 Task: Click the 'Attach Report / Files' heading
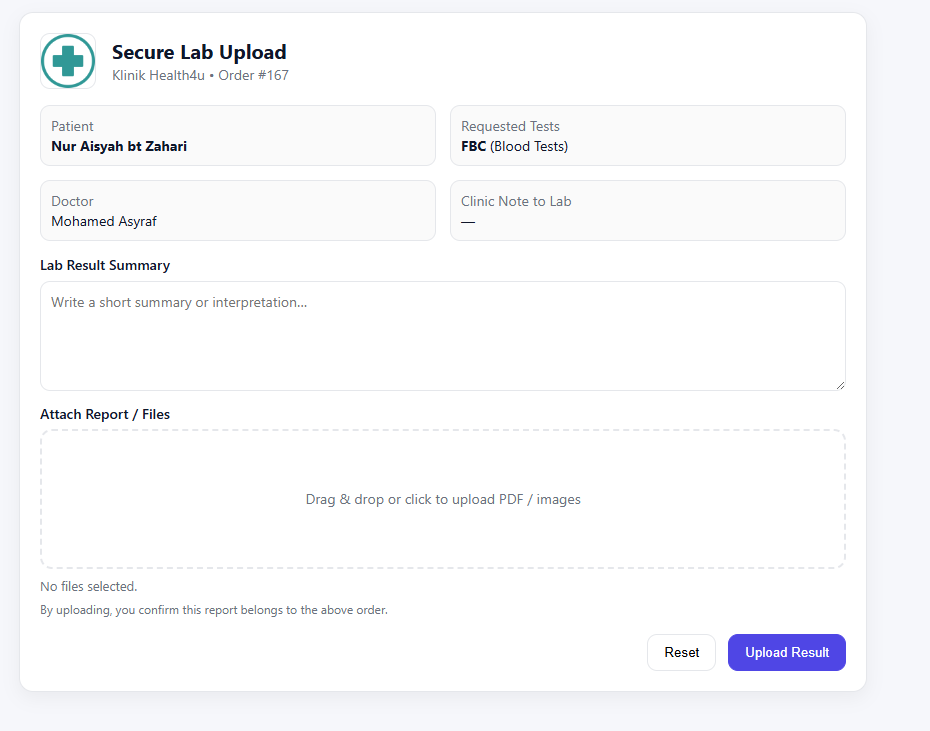pos(104,414)
